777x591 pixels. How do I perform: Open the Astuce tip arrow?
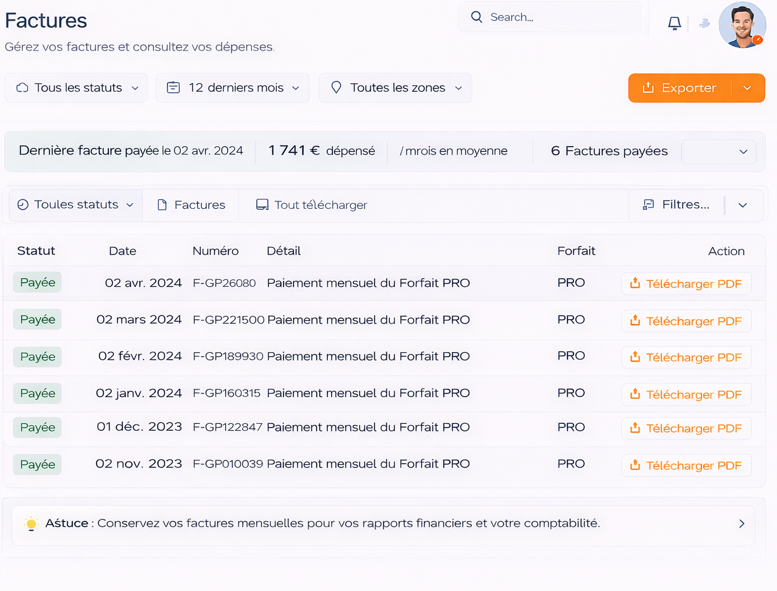741,524
